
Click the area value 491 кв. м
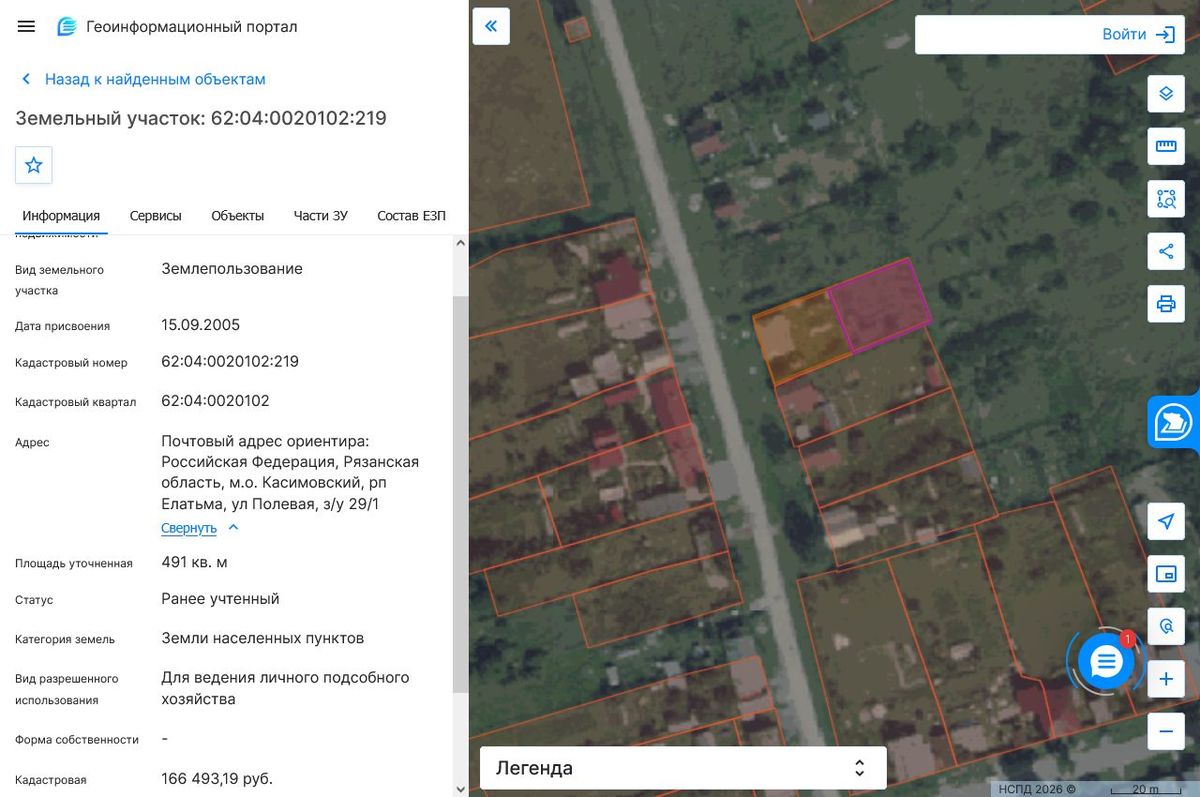194,562
